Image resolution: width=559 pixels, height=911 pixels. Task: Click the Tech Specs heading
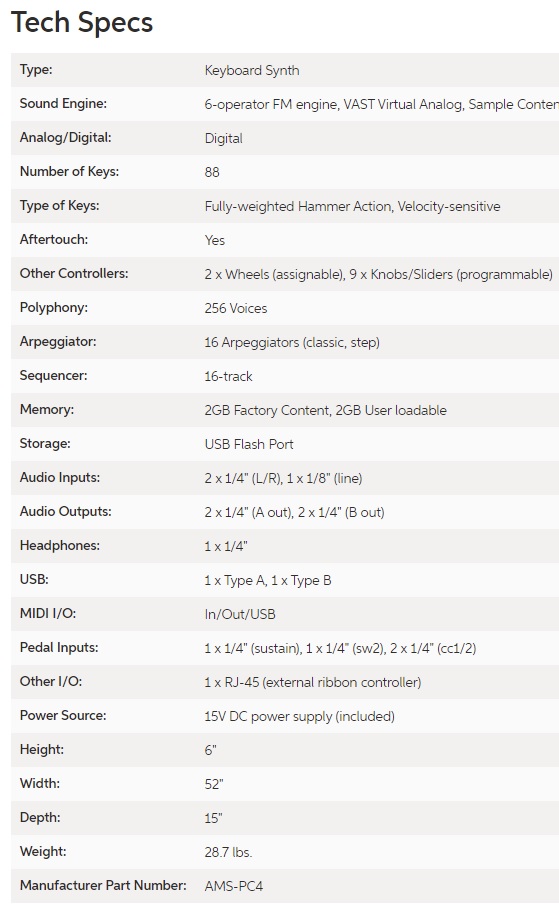tap(82, 23)
